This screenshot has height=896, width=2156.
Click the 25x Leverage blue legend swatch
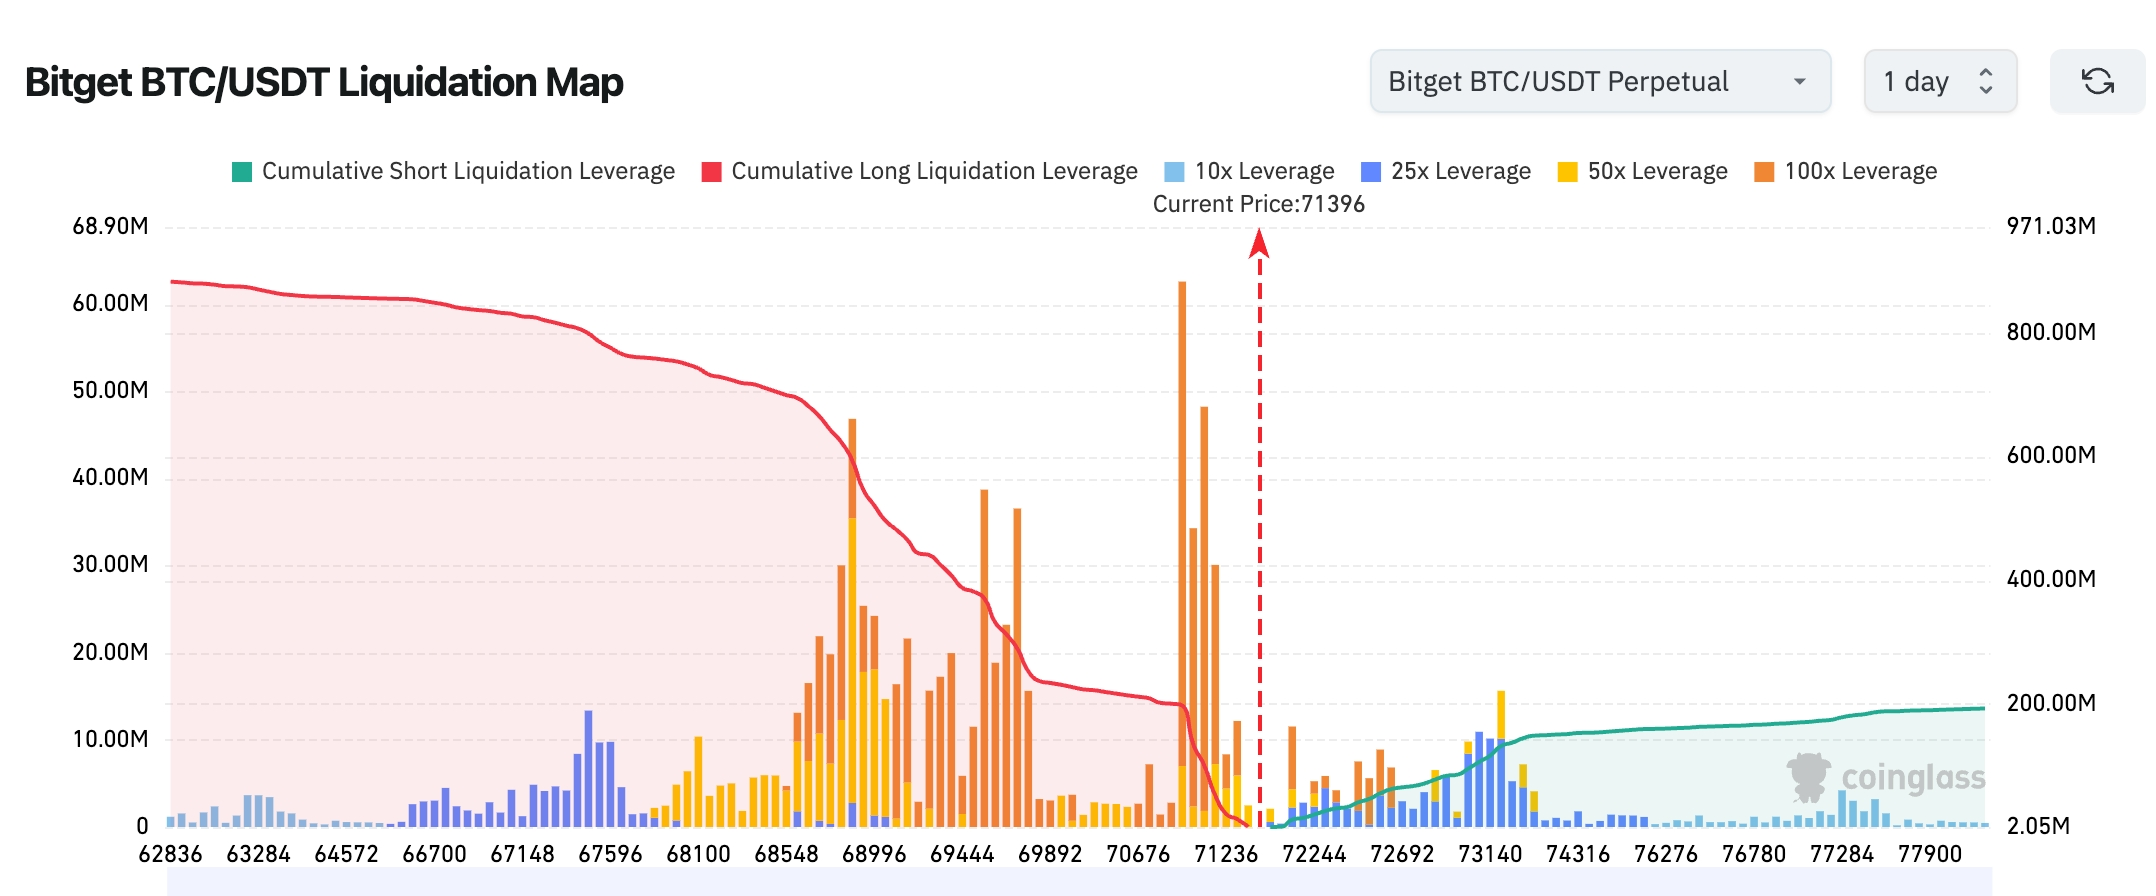pos(1371,172)
